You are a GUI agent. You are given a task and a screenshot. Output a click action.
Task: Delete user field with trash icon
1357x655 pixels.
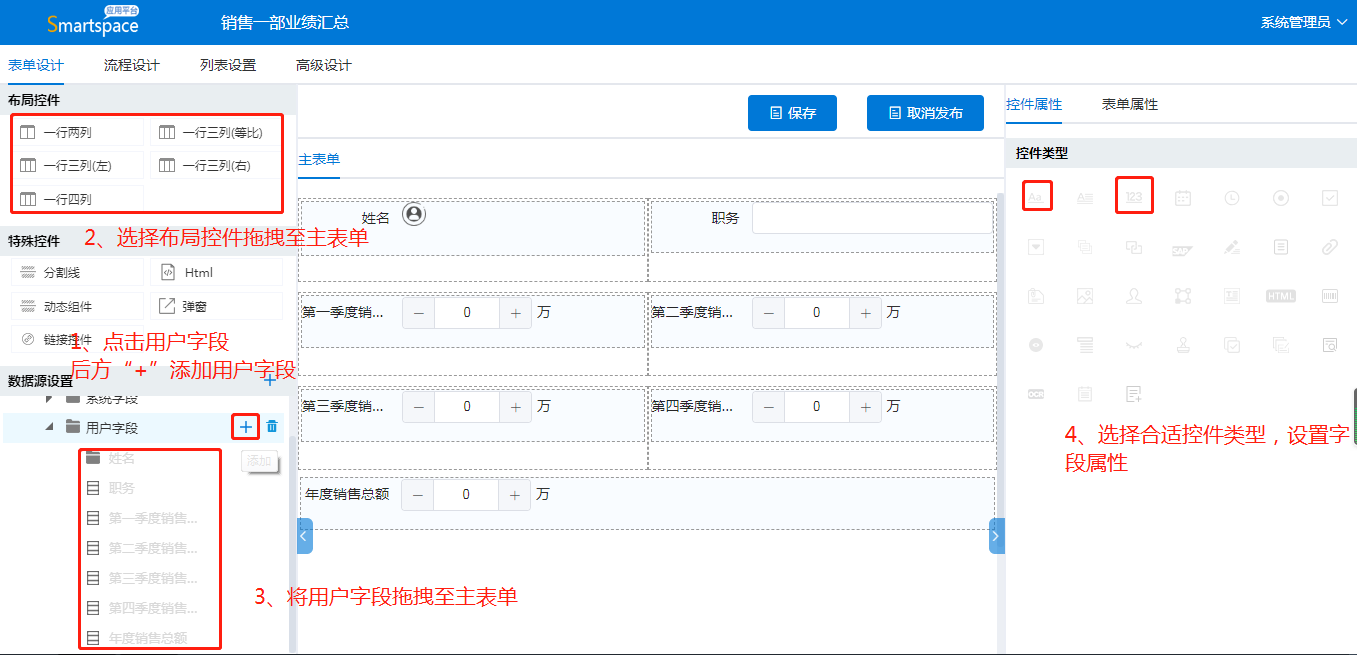click(x=272, y=427)
